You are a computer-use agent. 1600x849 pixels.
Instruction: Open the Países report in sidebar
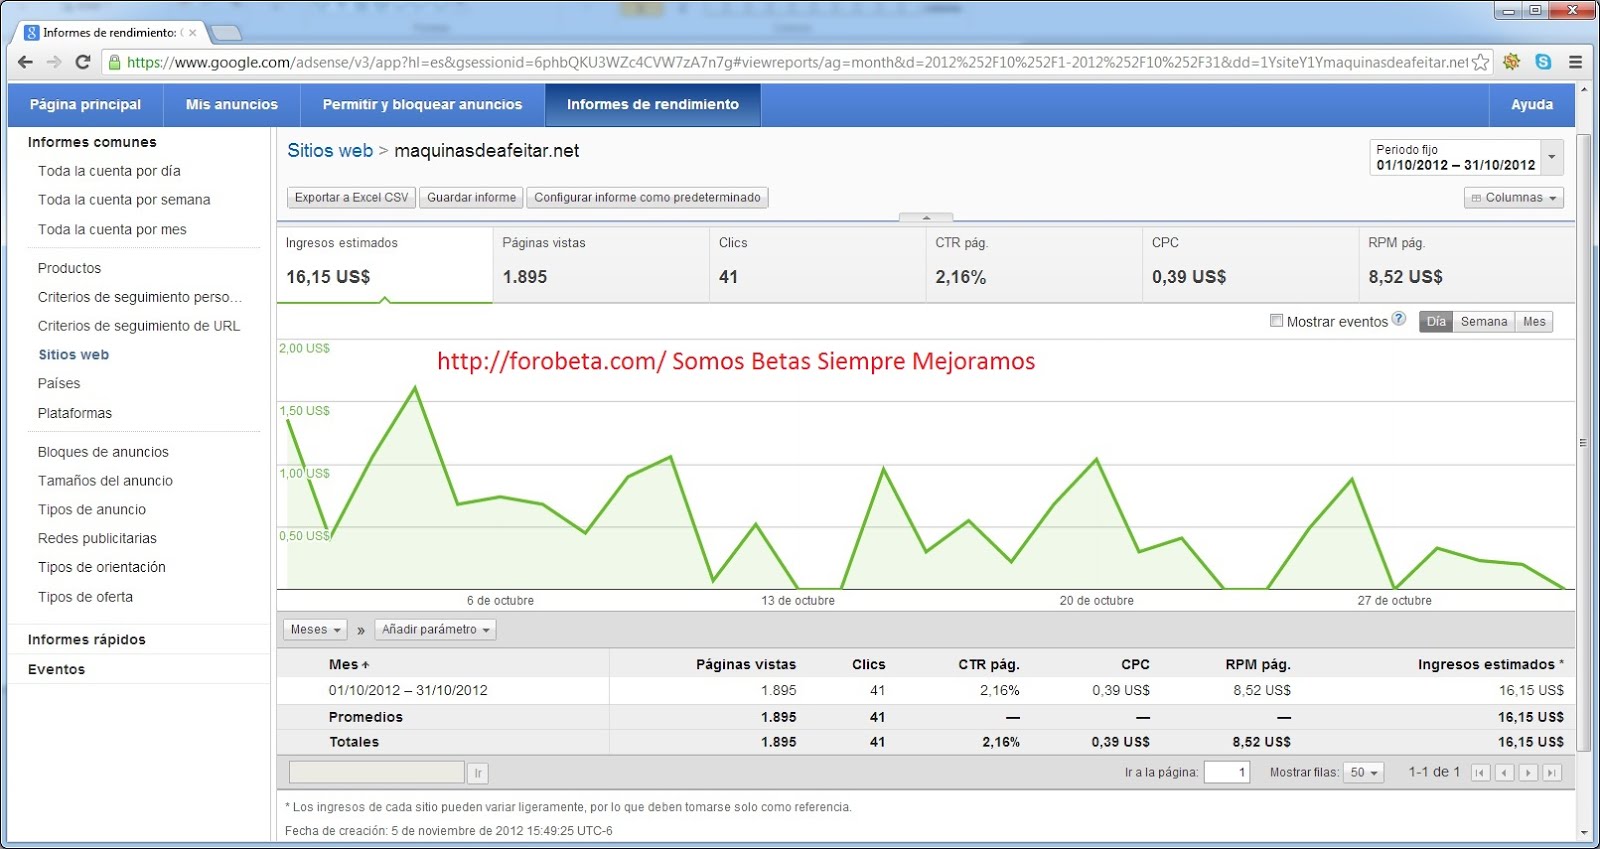59,383
